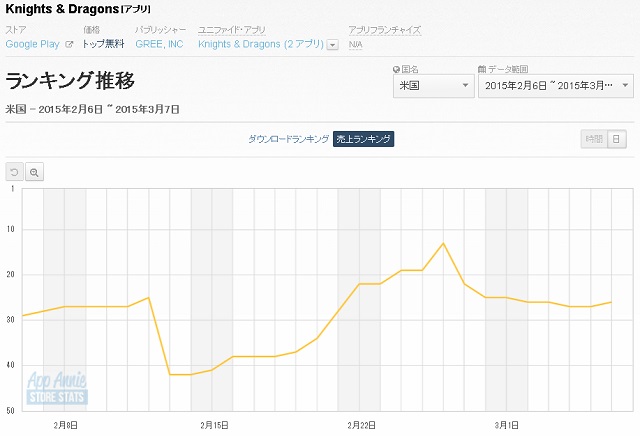Click the 50 rank y-axis label

pos(10,411)
